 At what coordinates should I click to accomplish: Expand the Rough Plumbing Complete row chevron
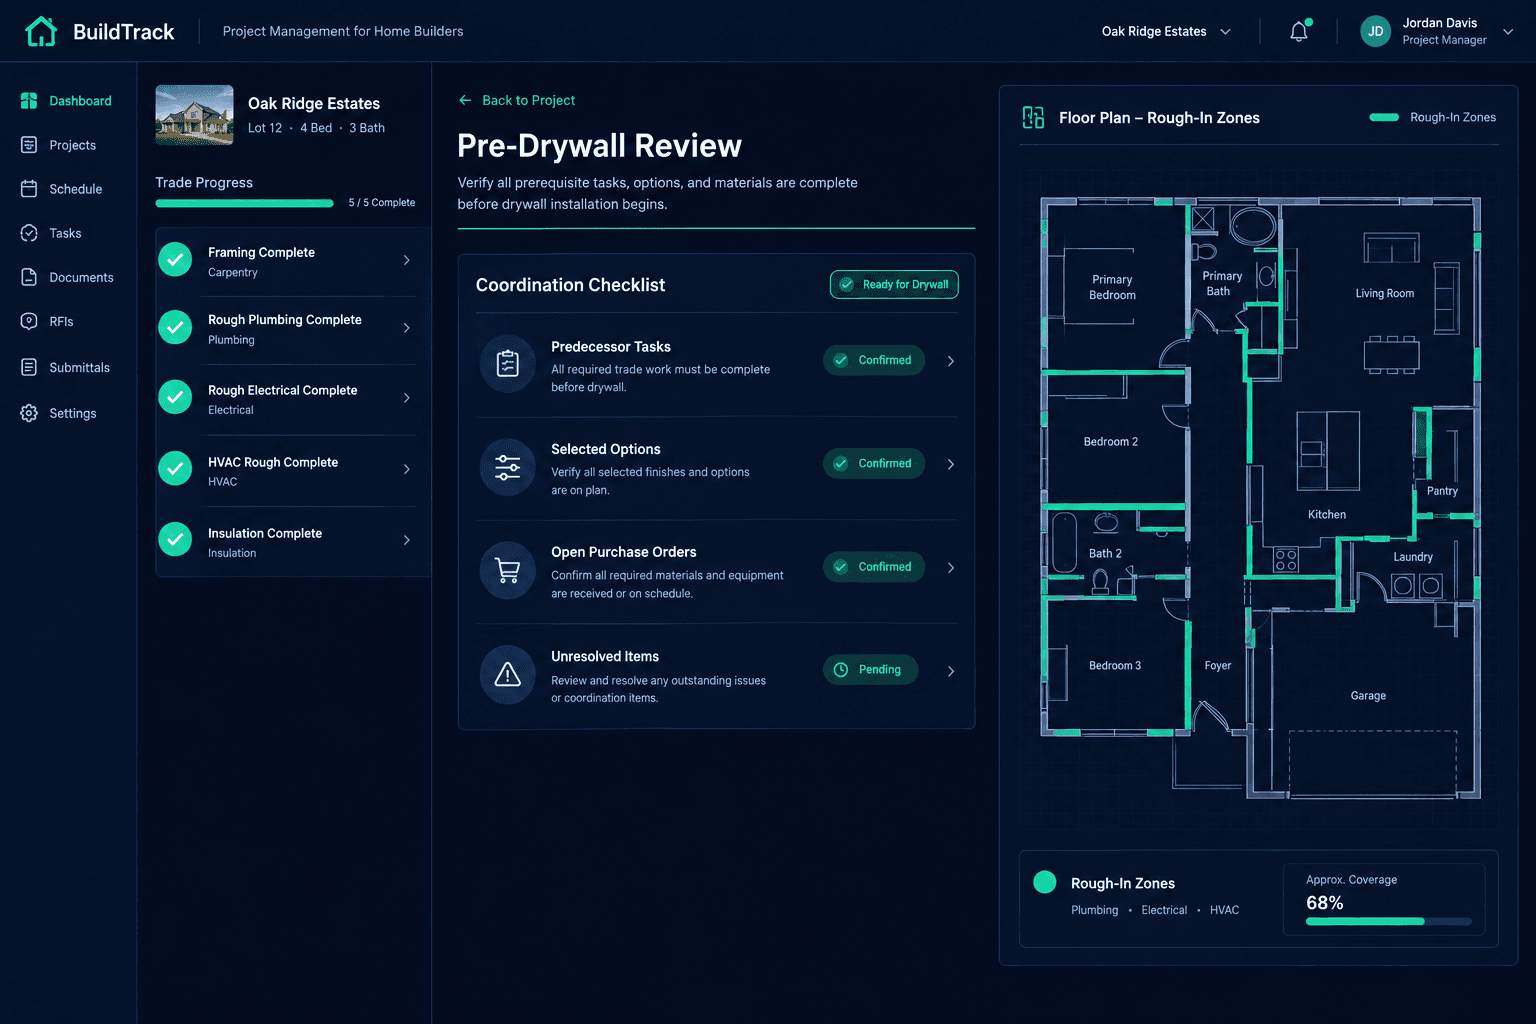(407, 328)
